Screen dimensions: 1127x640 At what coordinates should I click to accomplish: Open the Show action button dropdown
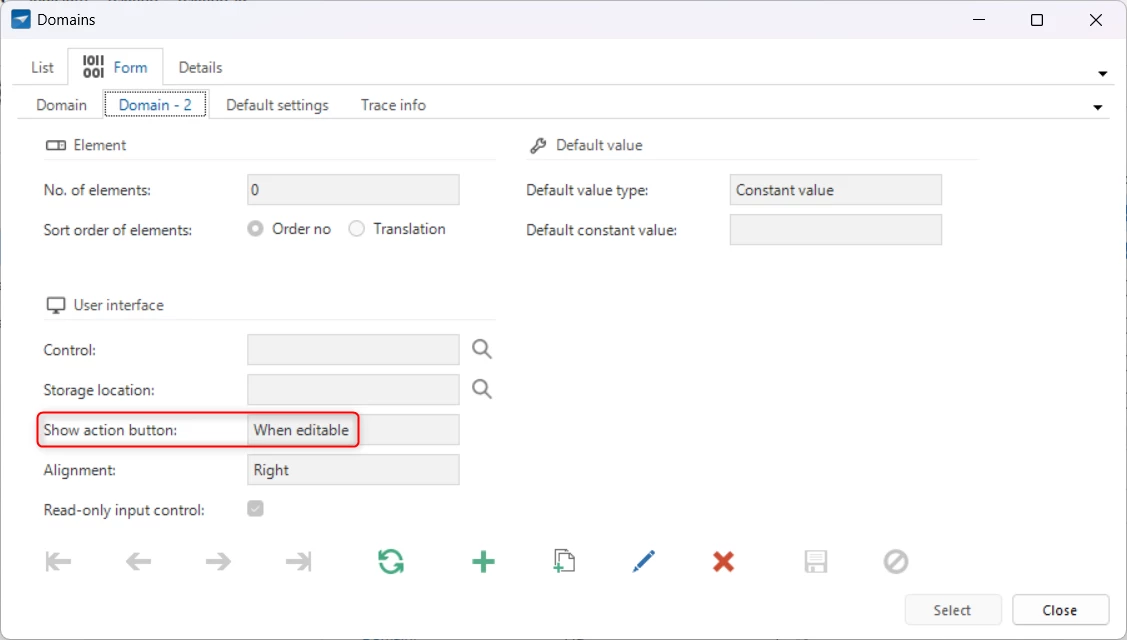click(x=353, y=430)
